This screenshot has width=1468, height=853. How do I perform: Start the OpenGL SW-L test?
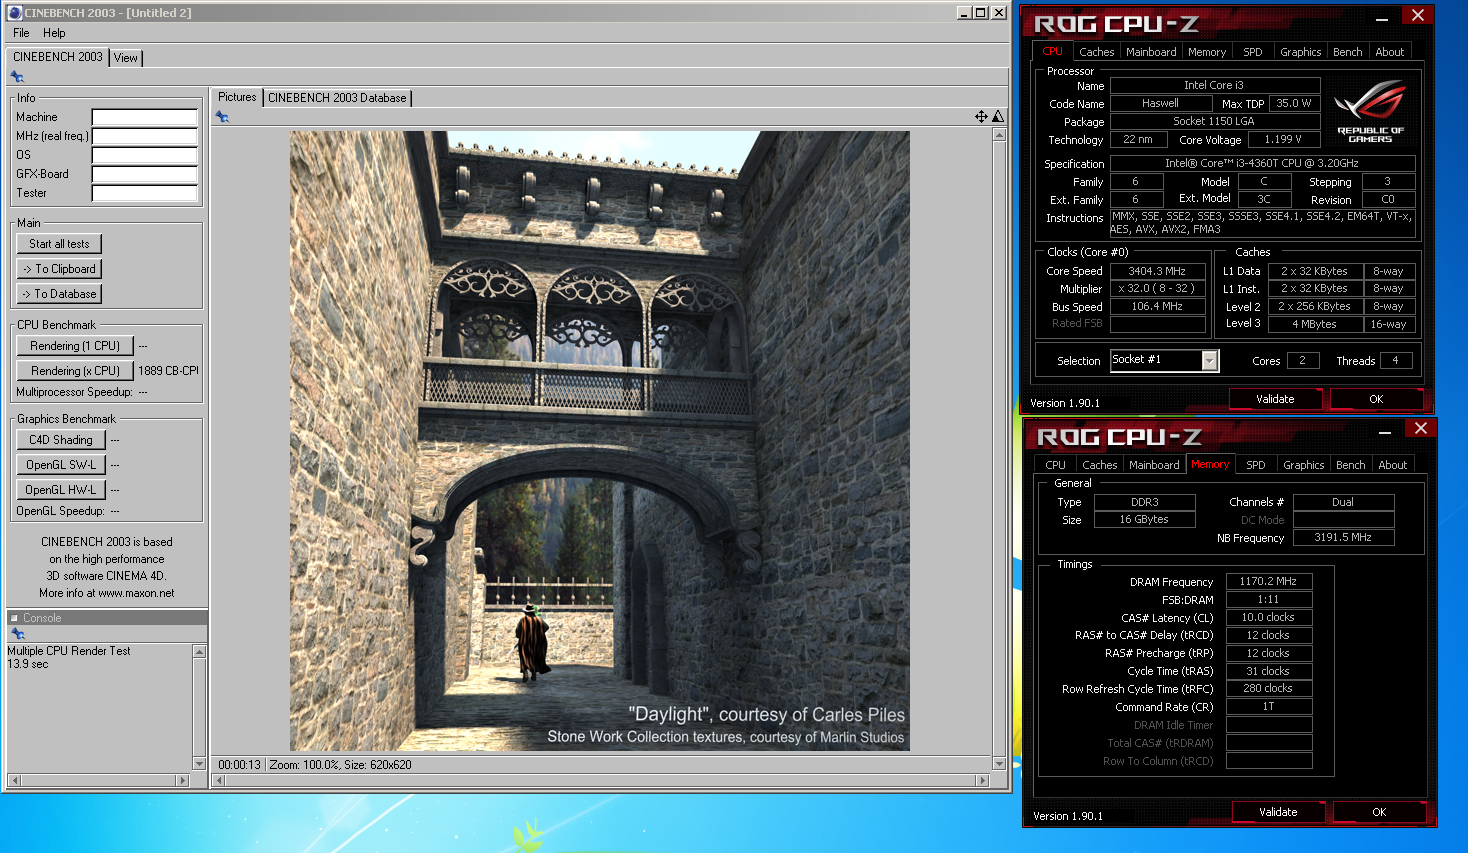coord(60,465)
